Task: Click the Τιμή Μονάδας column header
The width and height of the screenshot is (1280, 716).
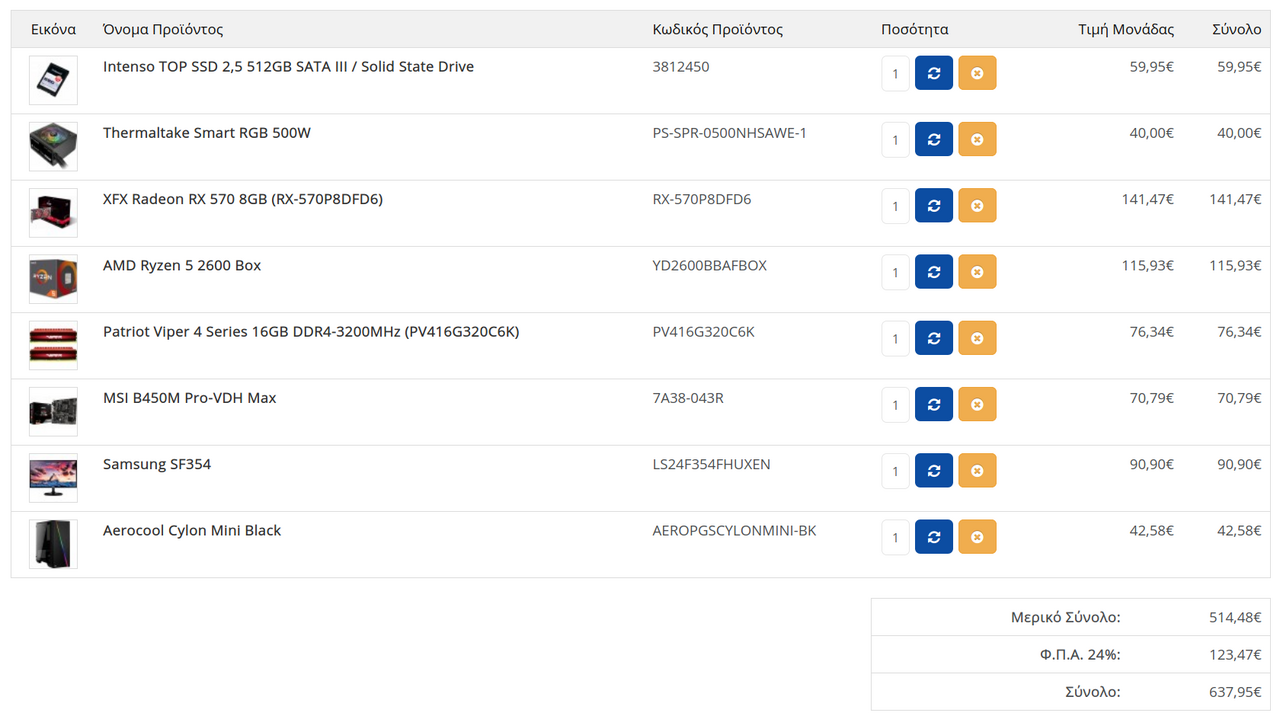Action: tap(1126, 30)
